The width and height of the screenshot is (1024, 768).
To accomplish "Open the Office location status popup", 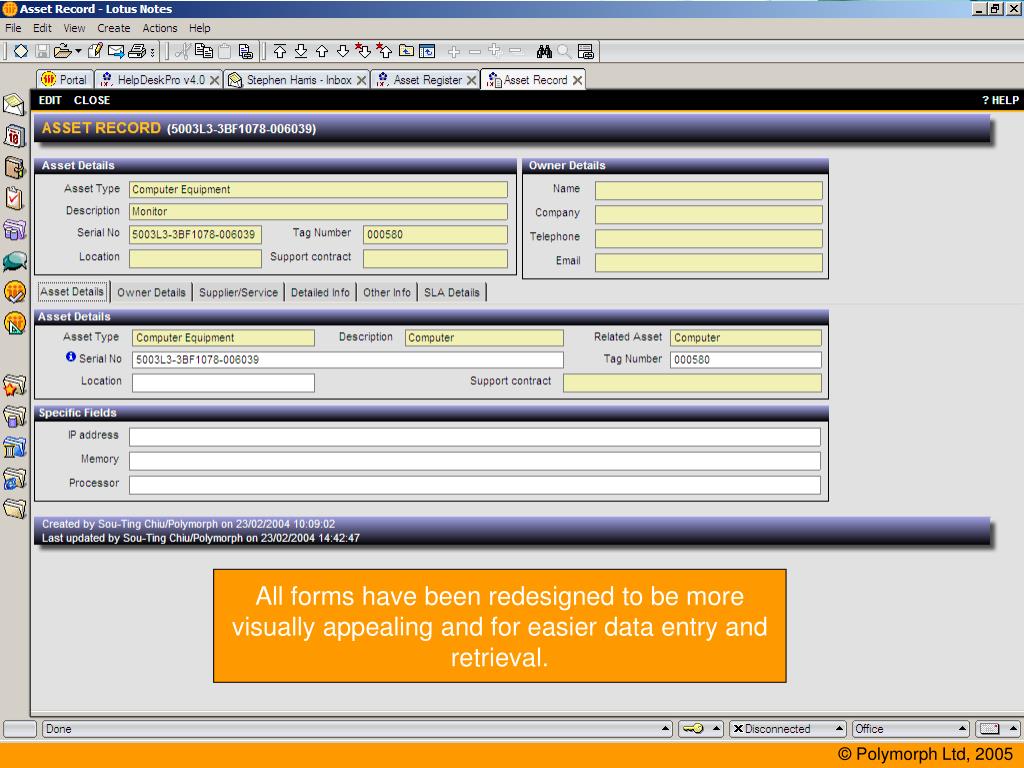I will click(910, 729).
